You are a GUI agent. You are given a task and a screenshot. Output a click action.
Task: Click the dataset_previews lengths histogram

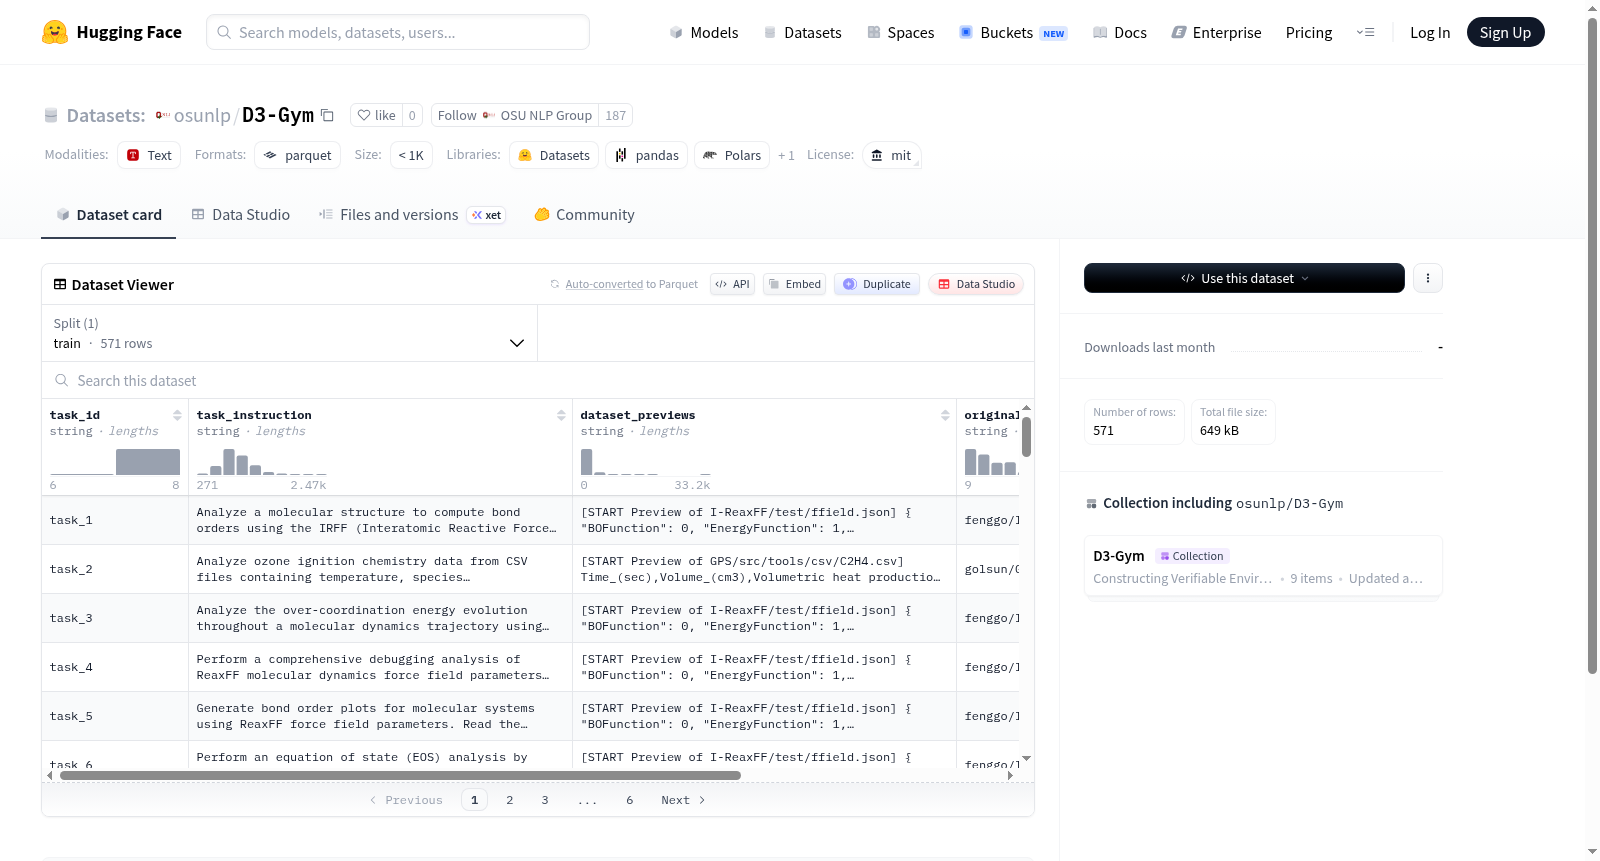[x=646, y=461]
